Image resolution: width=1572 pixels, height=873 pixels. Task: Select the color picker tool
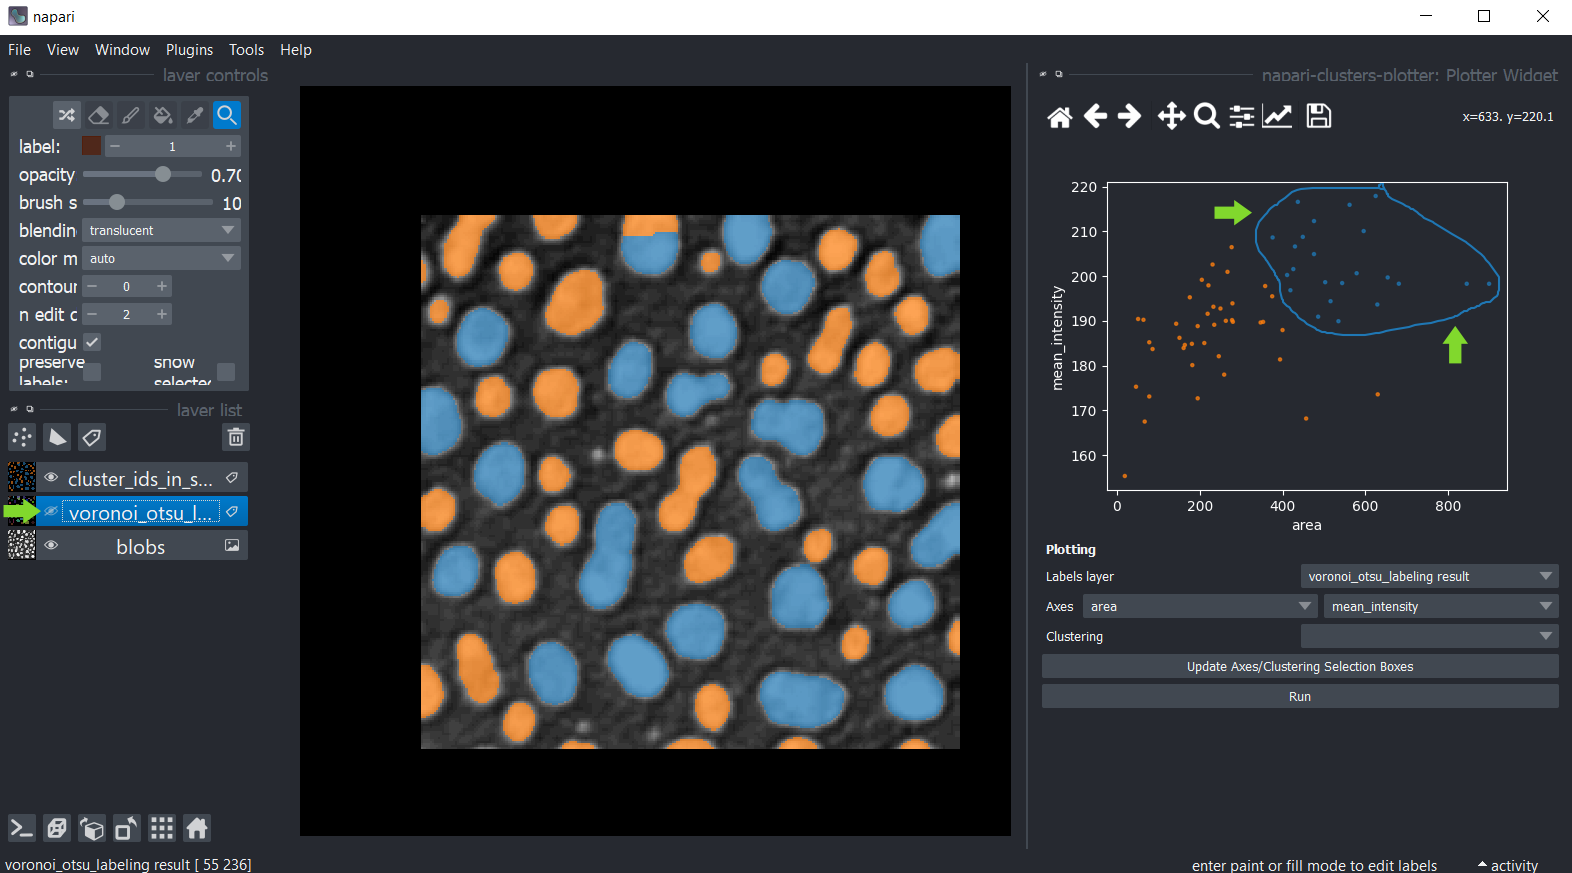(x=195, y=115)
